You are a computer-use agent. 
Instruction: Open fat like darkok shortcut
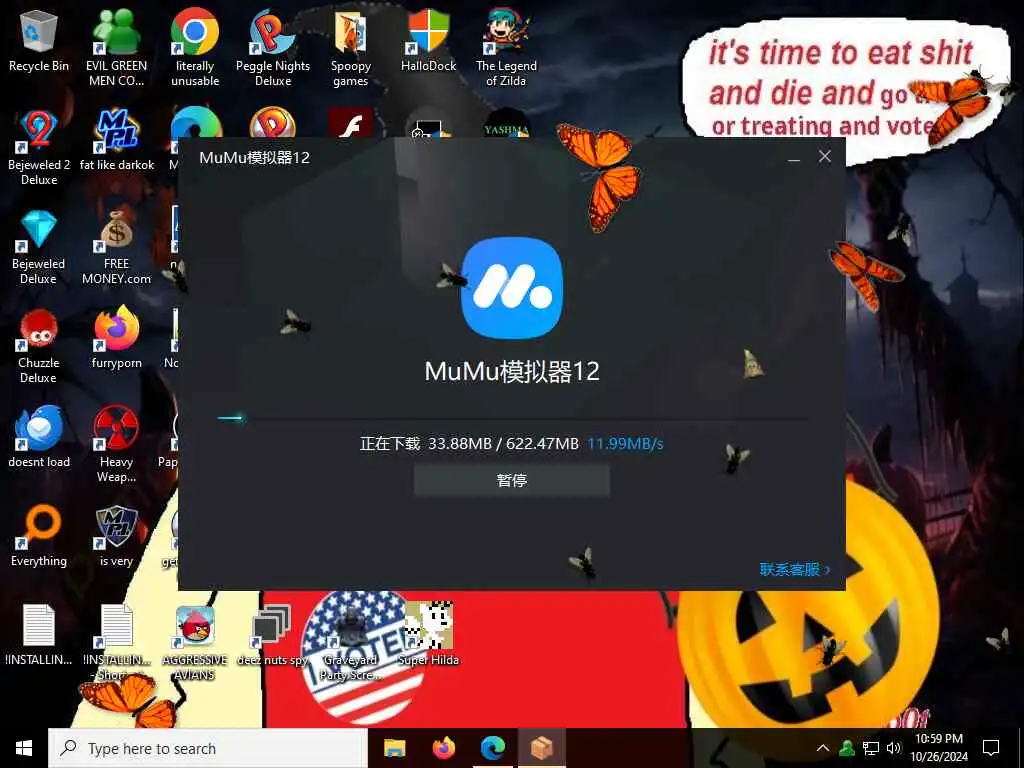(117, 140)
